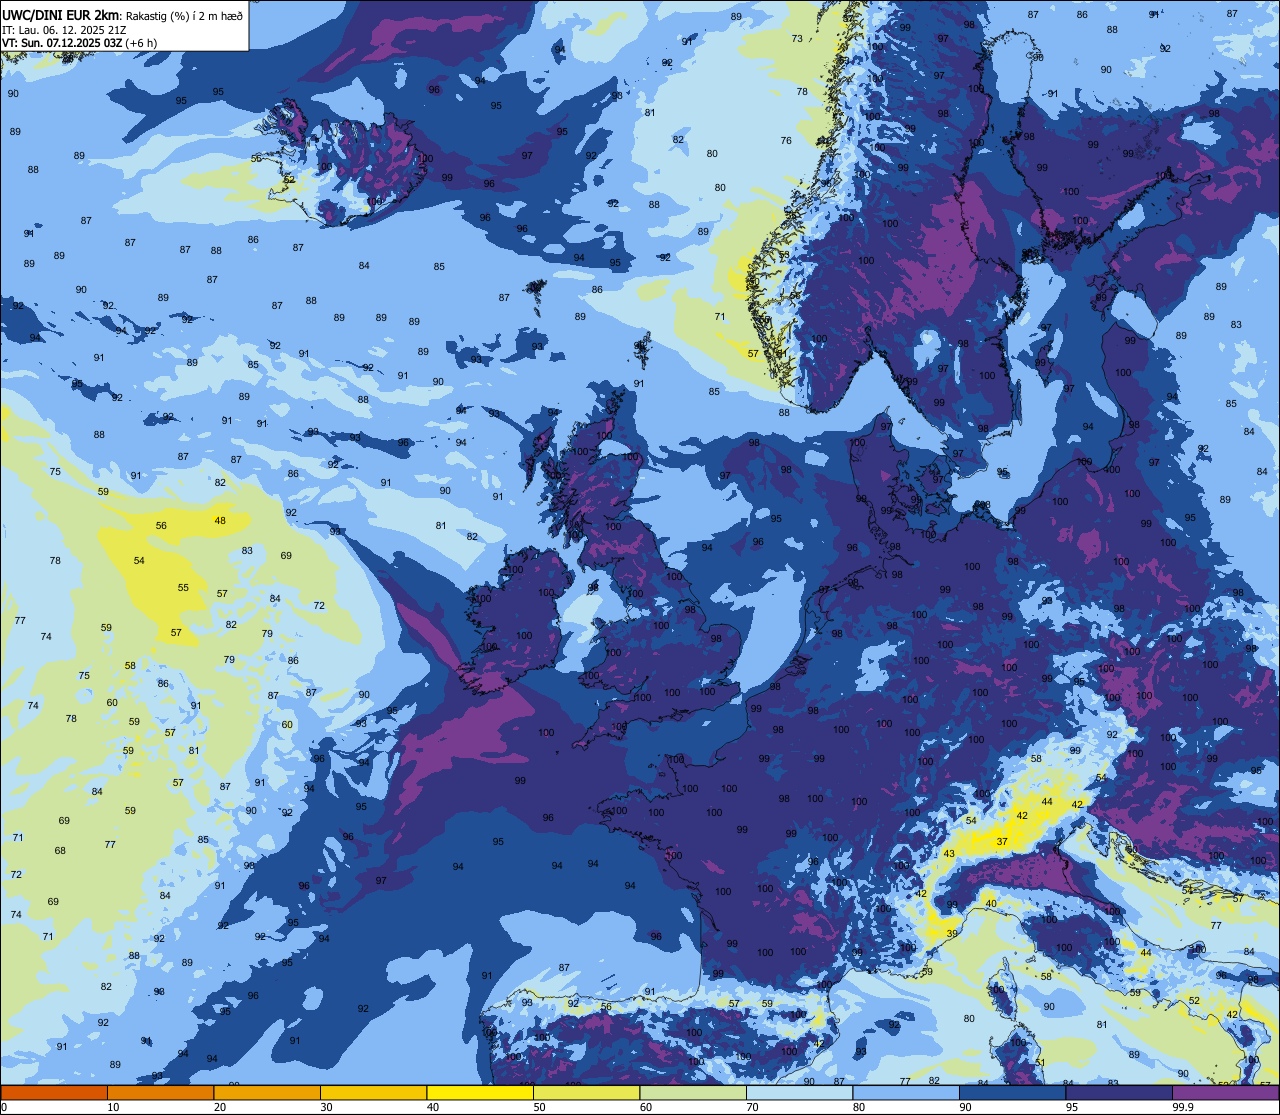The height and width of the screenshot is (1115, 1280).
Task: Click the humidity value '43' over the Alps
Action: 949,854
